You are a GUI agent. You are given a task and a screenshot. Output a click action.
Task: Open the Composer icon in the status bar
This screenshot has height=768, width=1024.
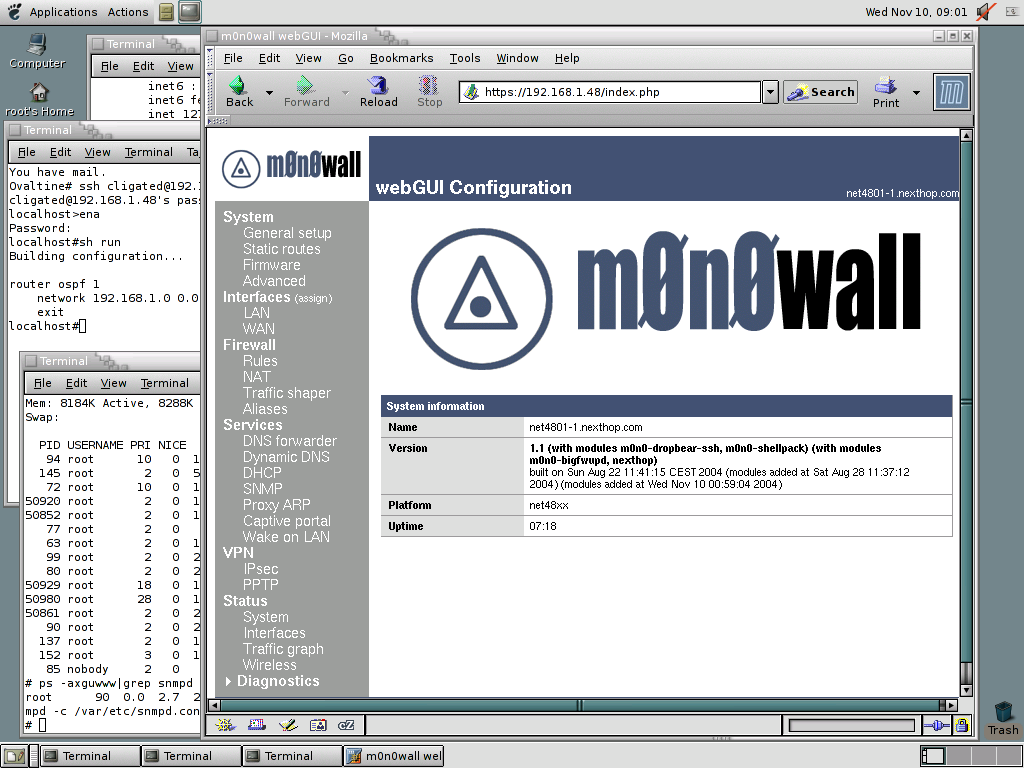[287, 725]
